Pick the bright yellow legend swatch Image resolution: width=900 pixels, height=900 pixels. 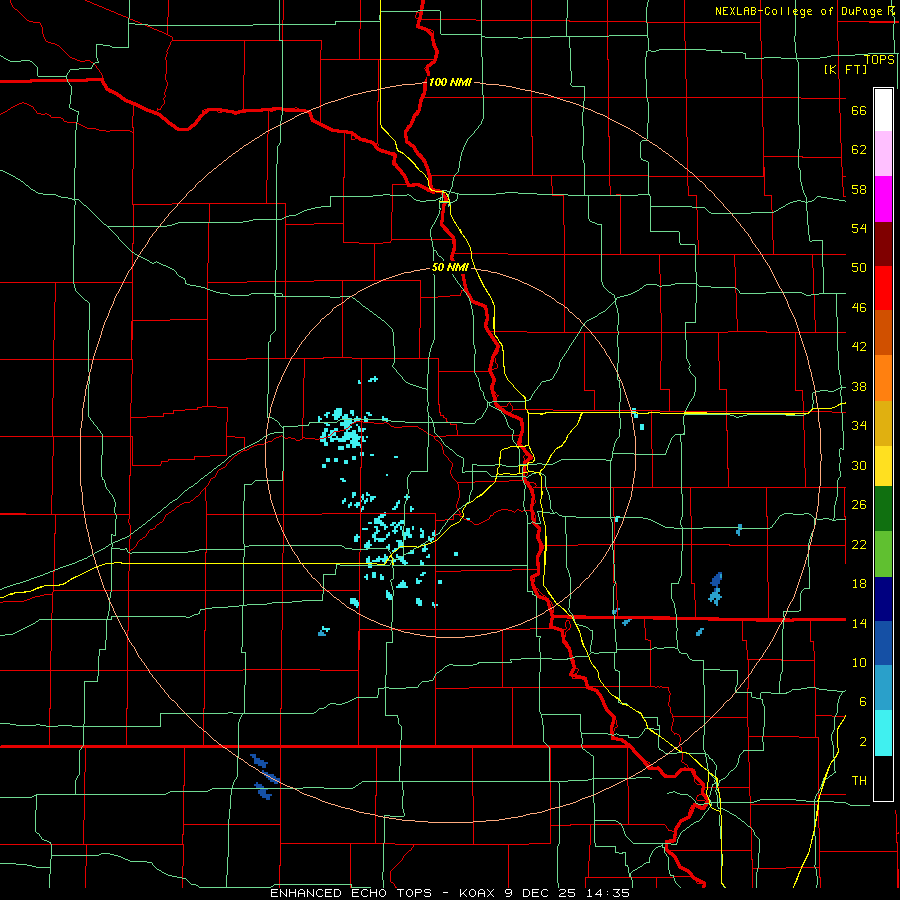tap(883, 466)
